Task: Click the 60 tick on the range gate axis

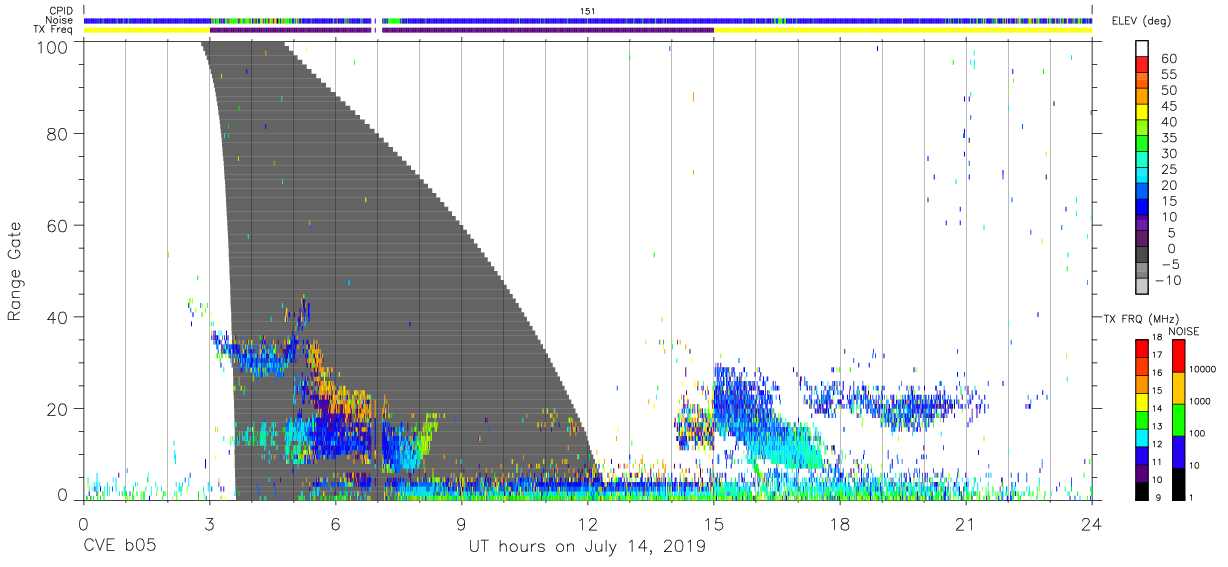Action: [x=58, y=225]
